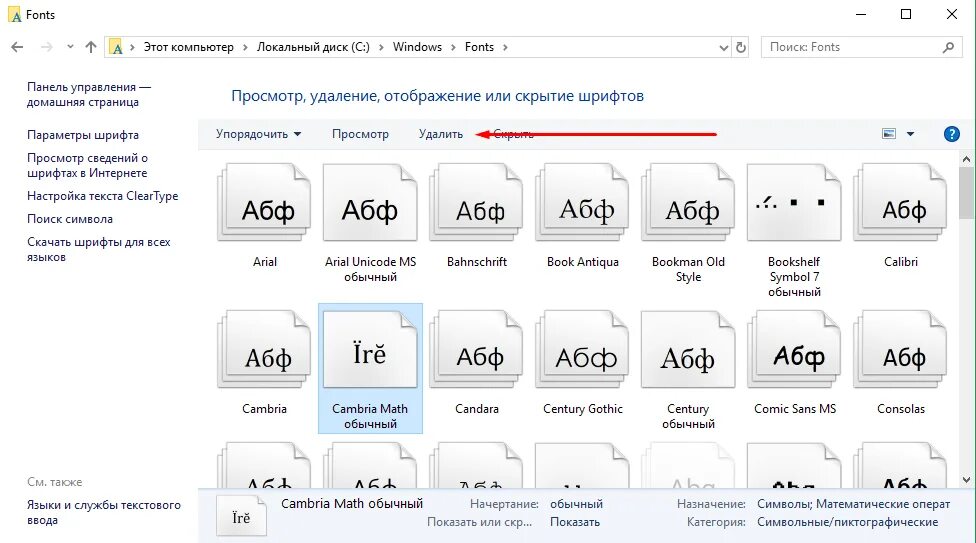Image resolution: width=976 pixels, height=543 pixels.
Task: Select Arial Unicode MS font icon
Action: (370, 203)
